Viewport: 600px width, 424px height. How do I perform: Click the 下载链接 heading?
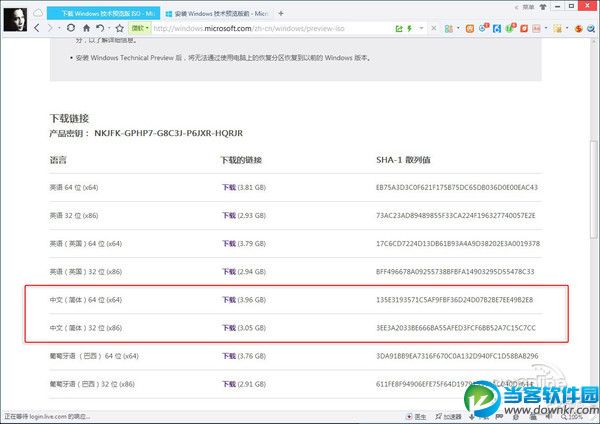click(69, 118)
